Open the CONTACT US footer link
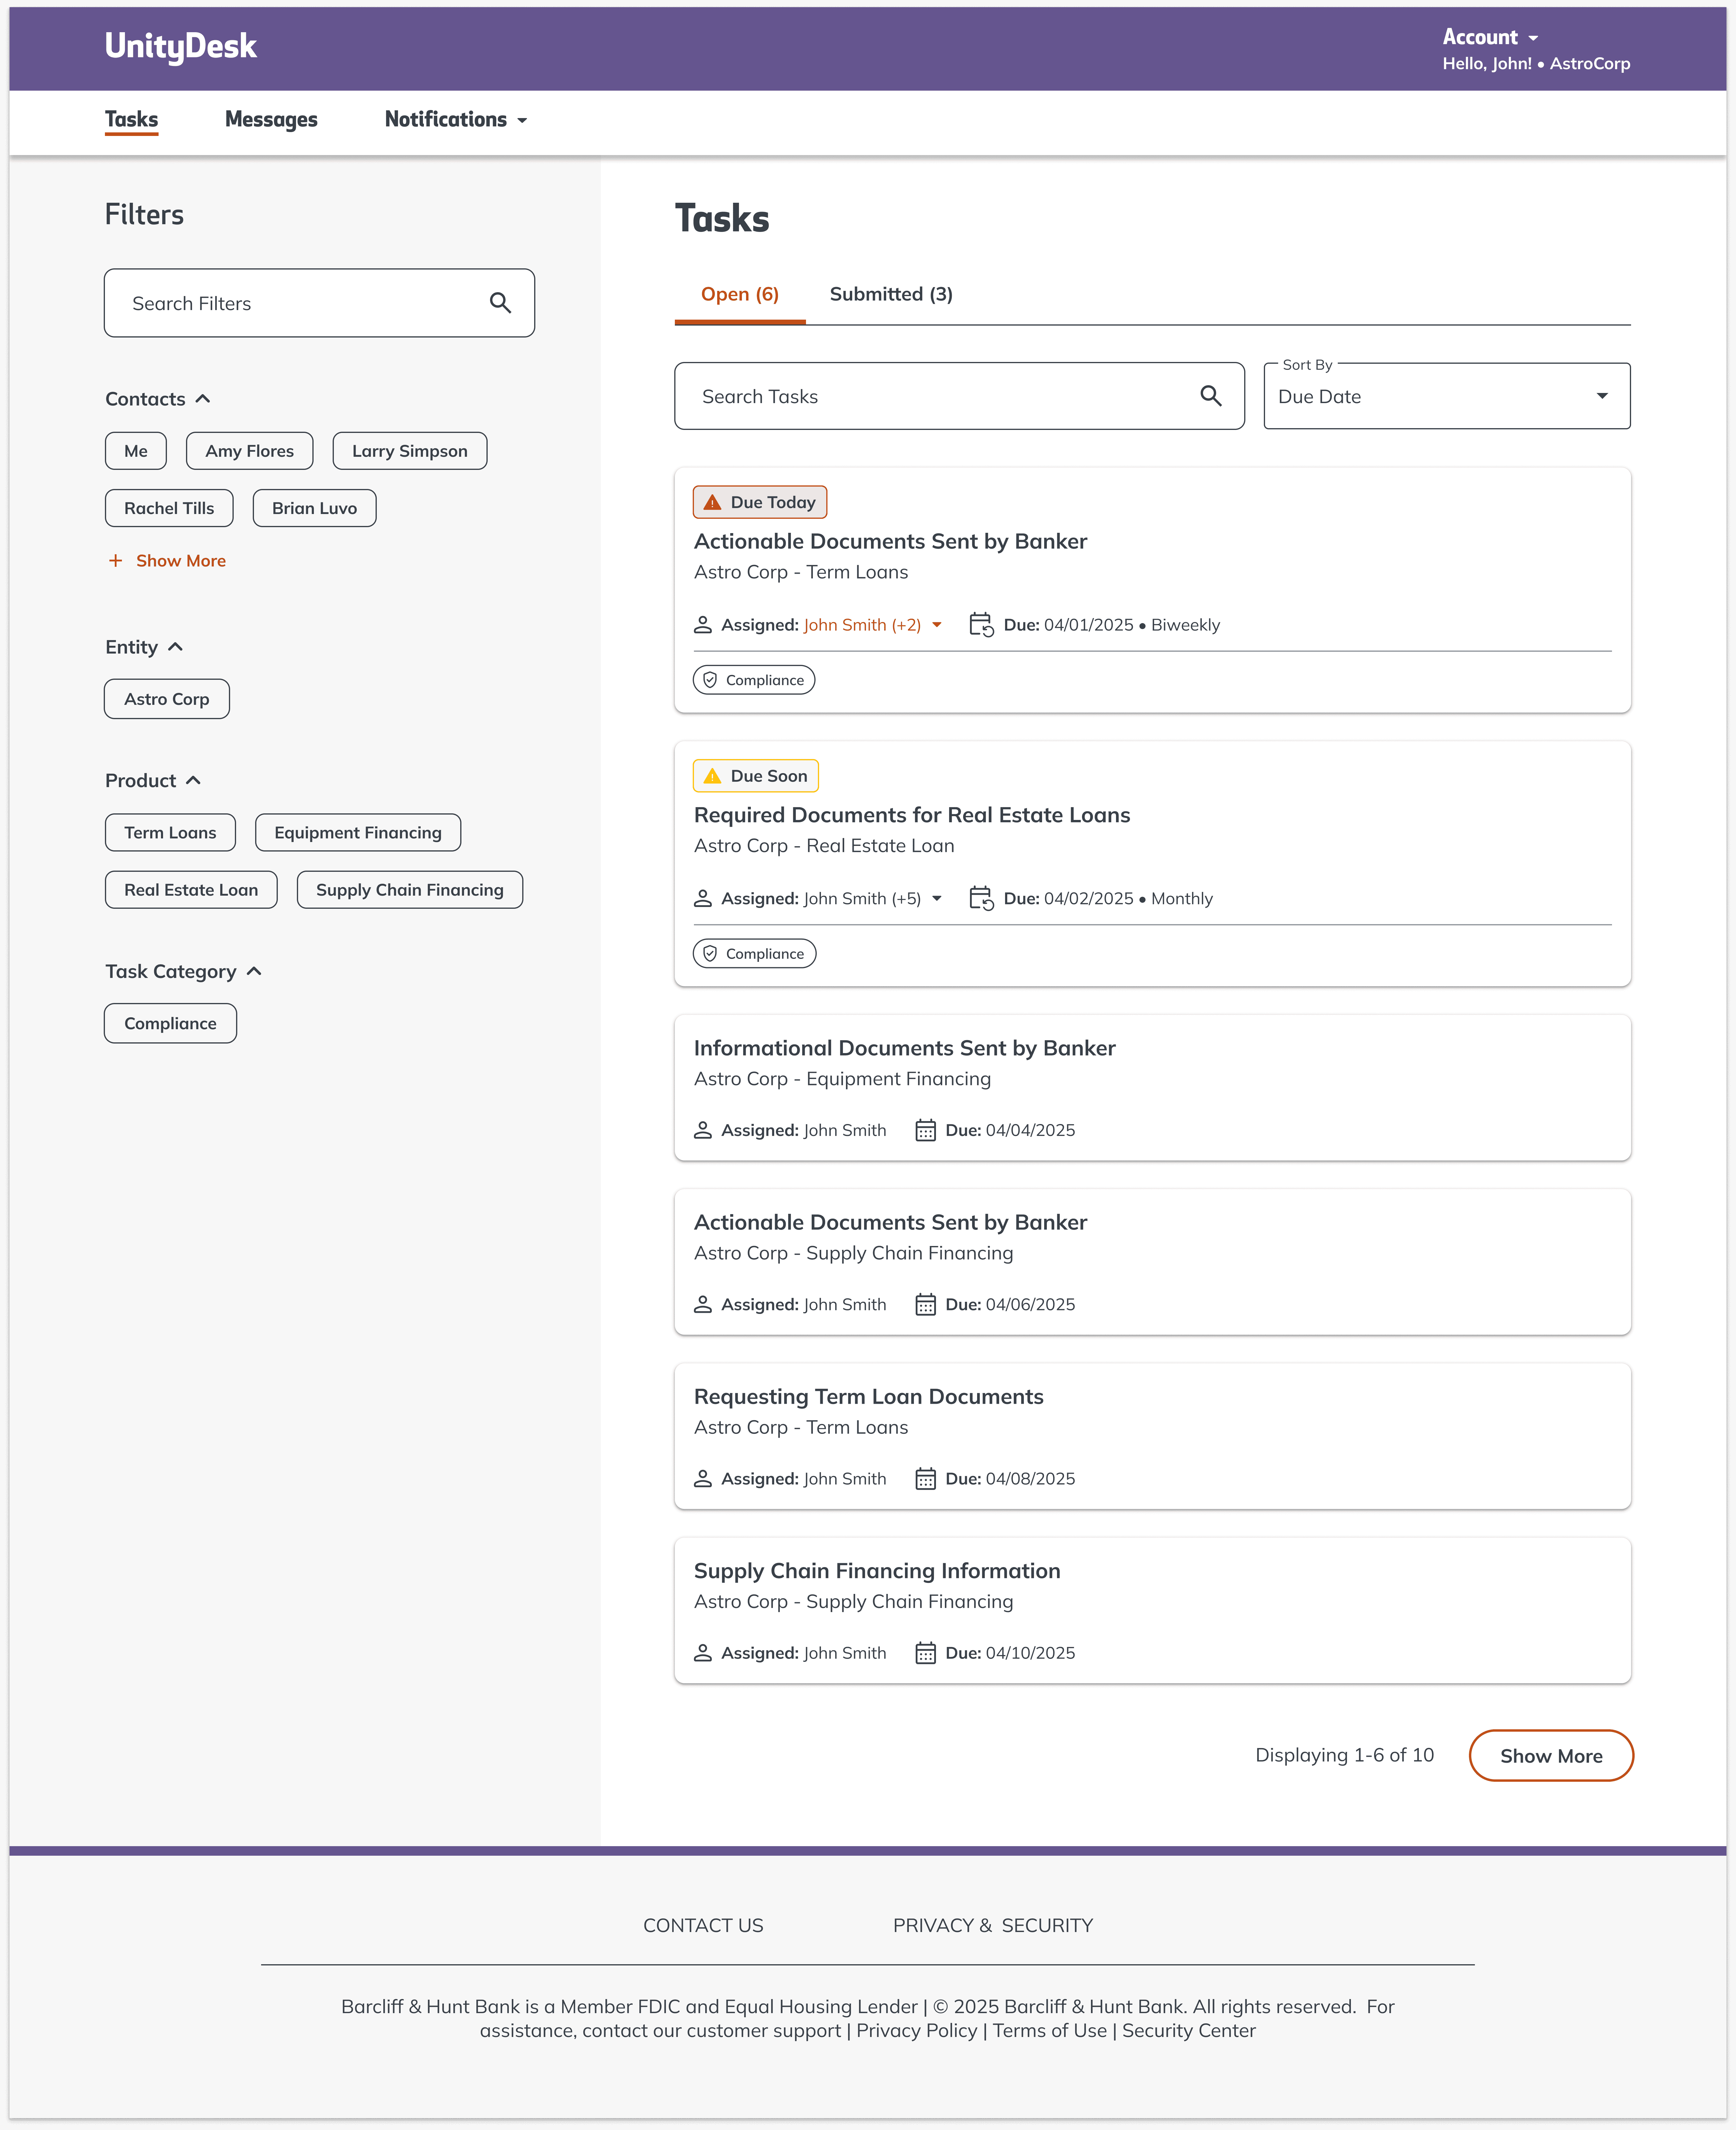The height and width of the screenshot is (2130, 1736). point(703,1925)
